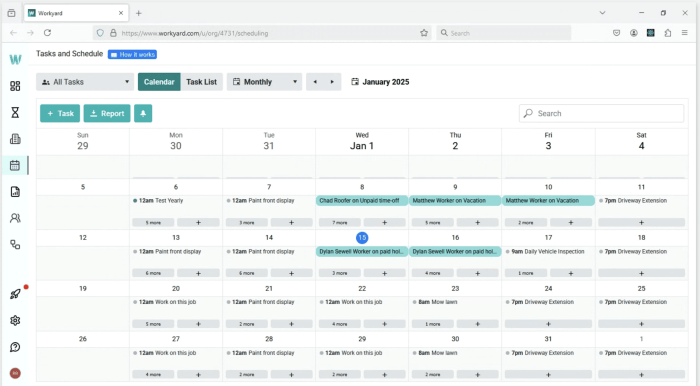Open Matthew Worker on Vacation on Thursday 9
This screenshot has width=700, height=386.
[x=455, y=201]
